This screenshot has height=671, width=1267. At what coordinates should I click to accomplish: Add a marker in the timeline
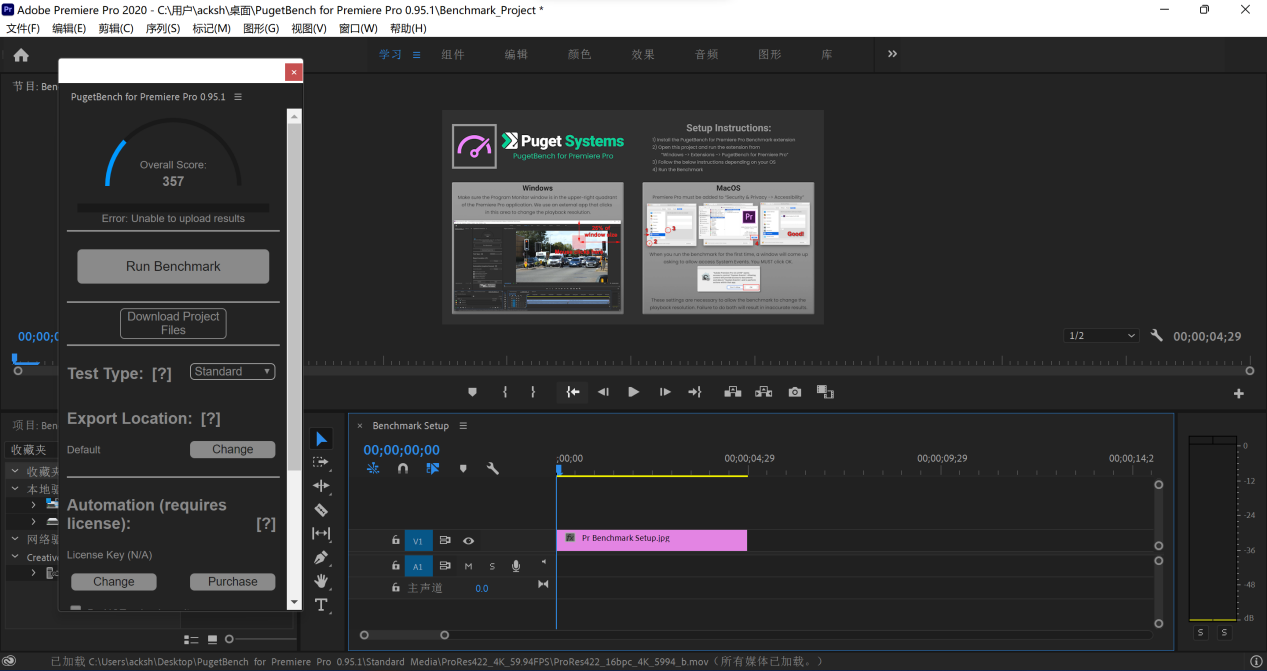tap(463, 468)
